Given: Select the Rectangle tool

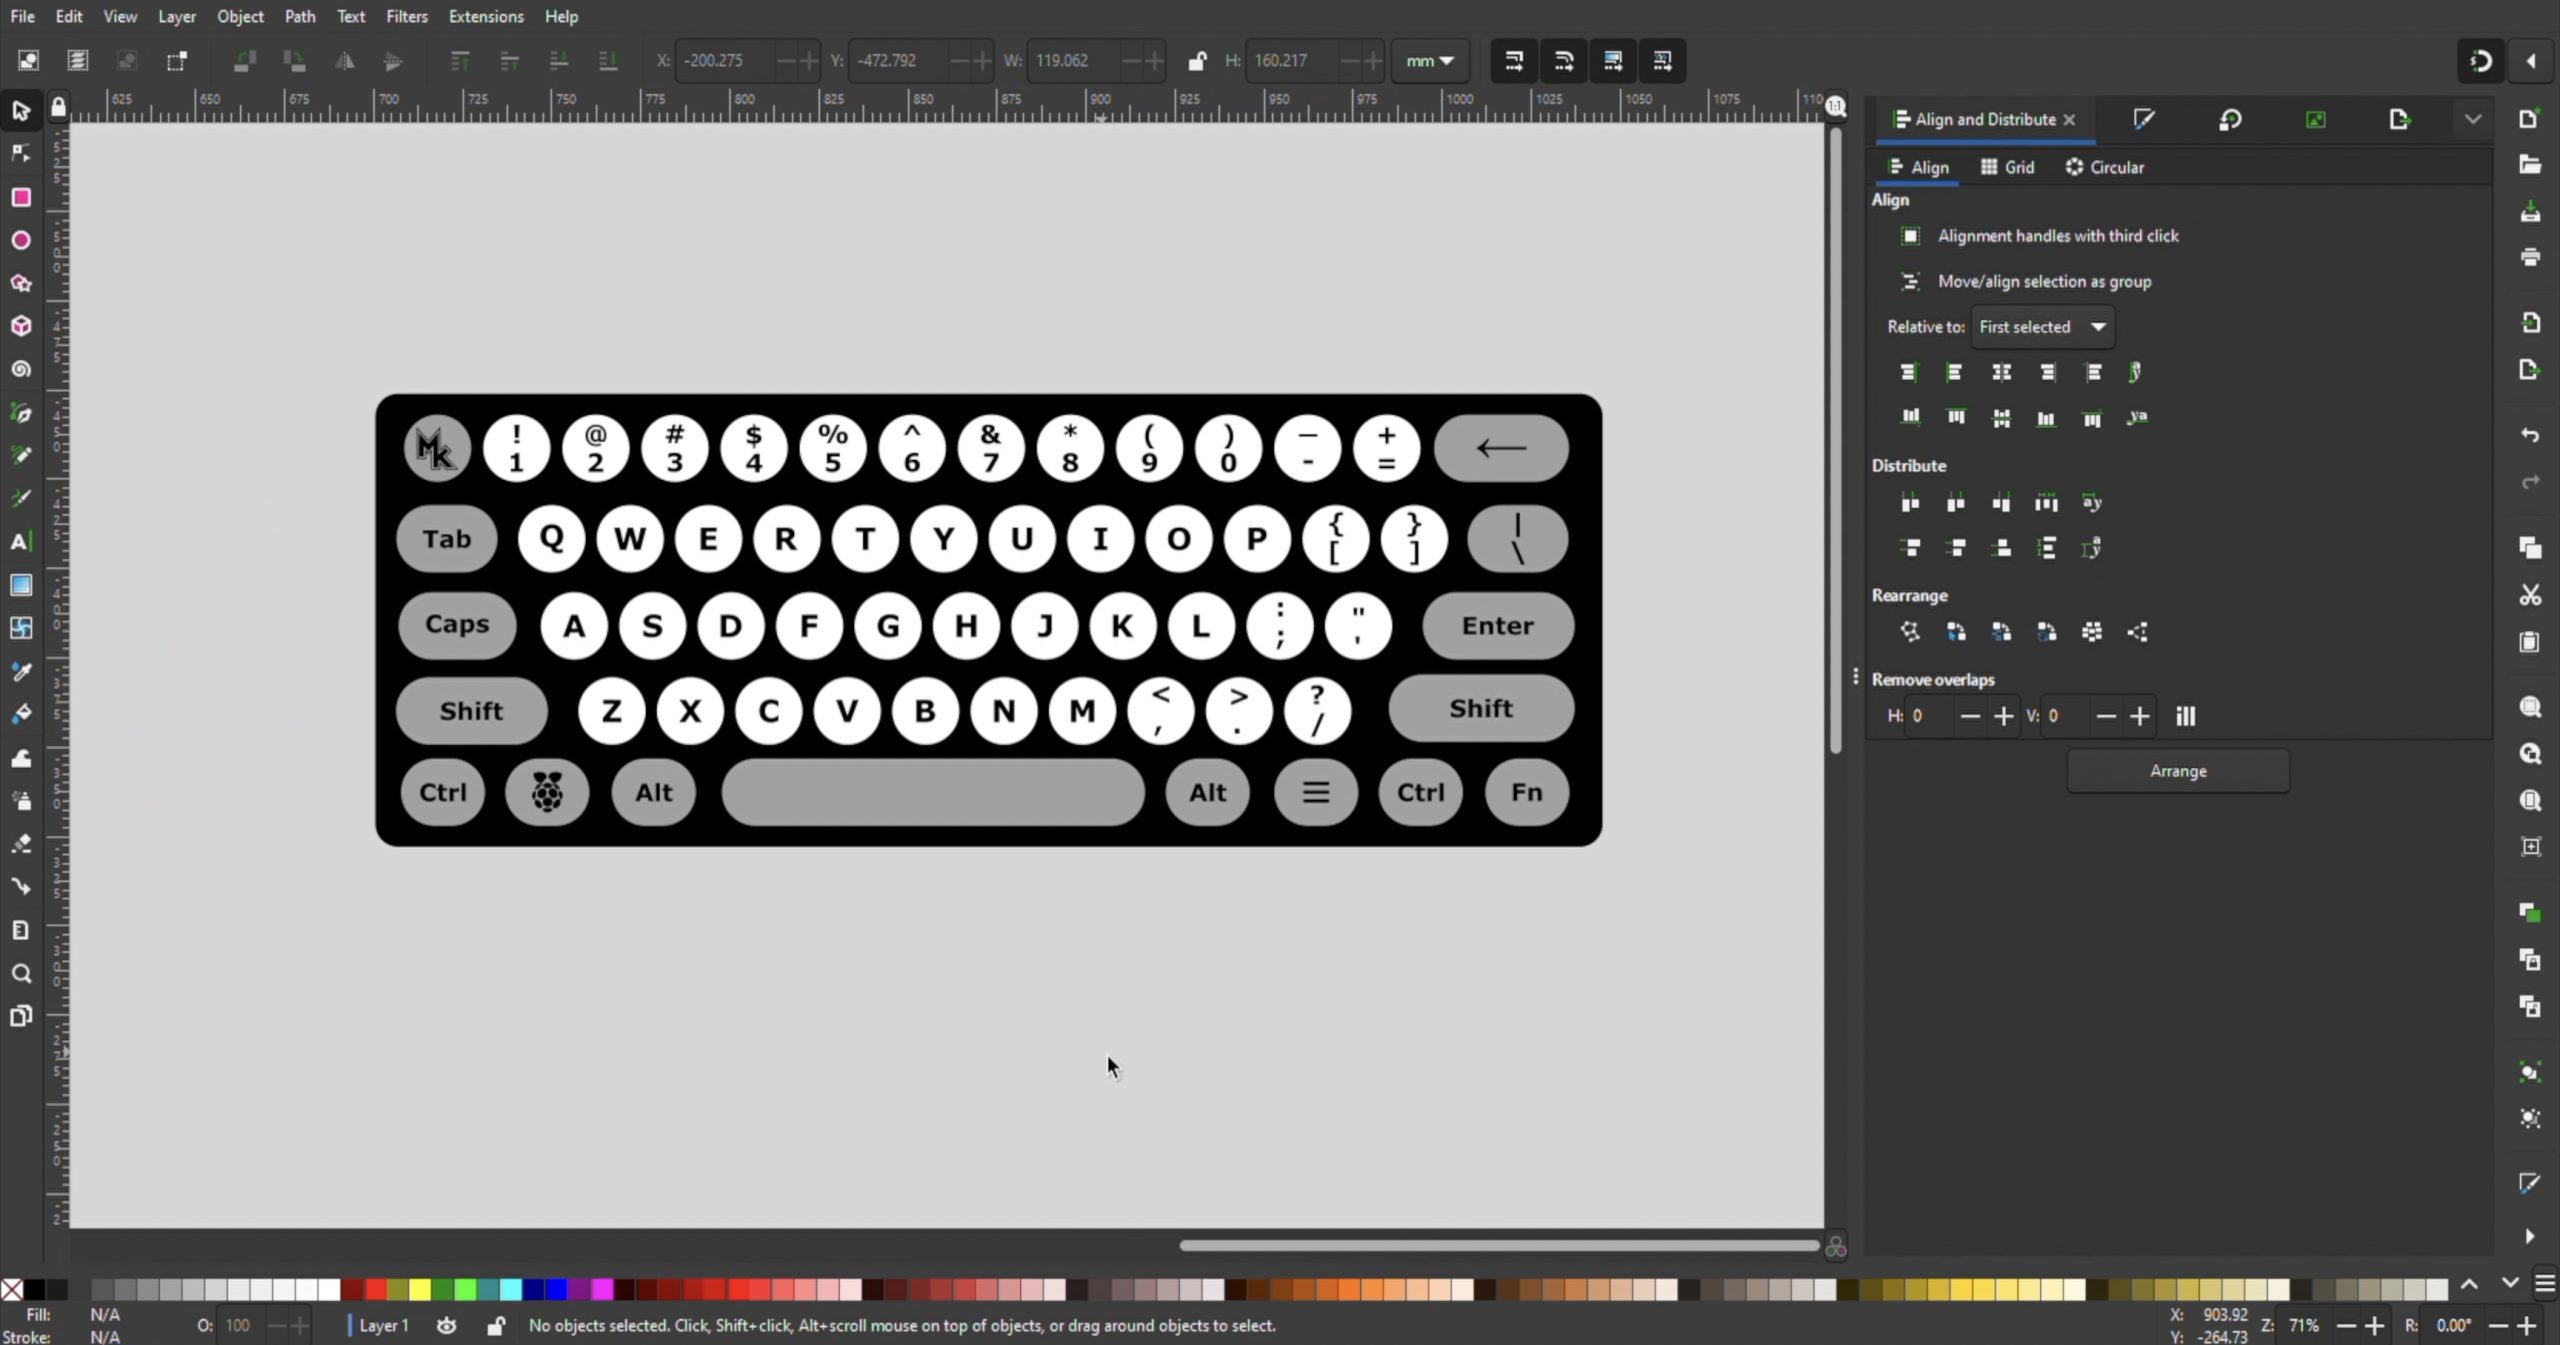Looking at the screenshot, I should [21, 197].
